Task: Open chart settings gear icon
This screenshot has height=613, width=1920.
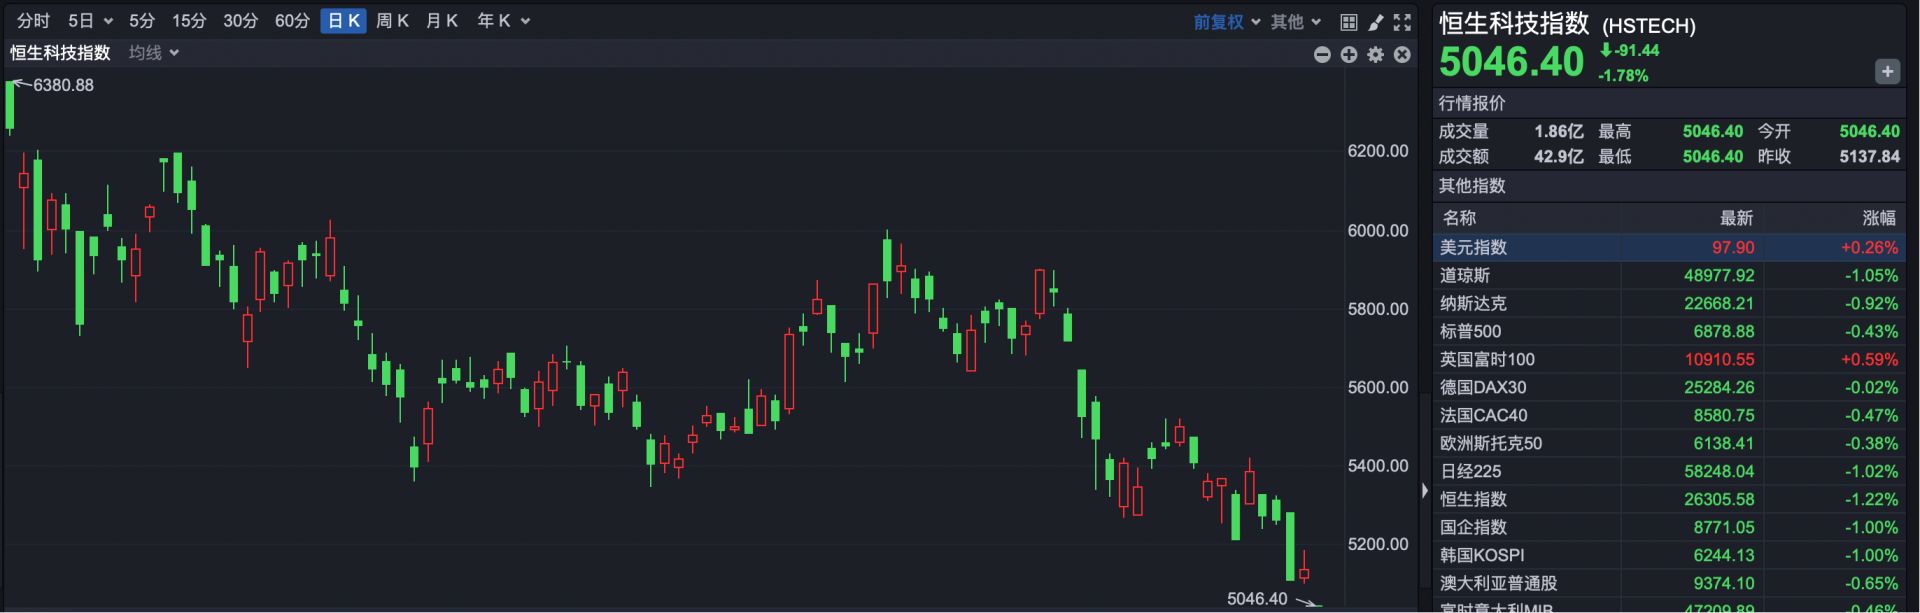Action: 1376,55
